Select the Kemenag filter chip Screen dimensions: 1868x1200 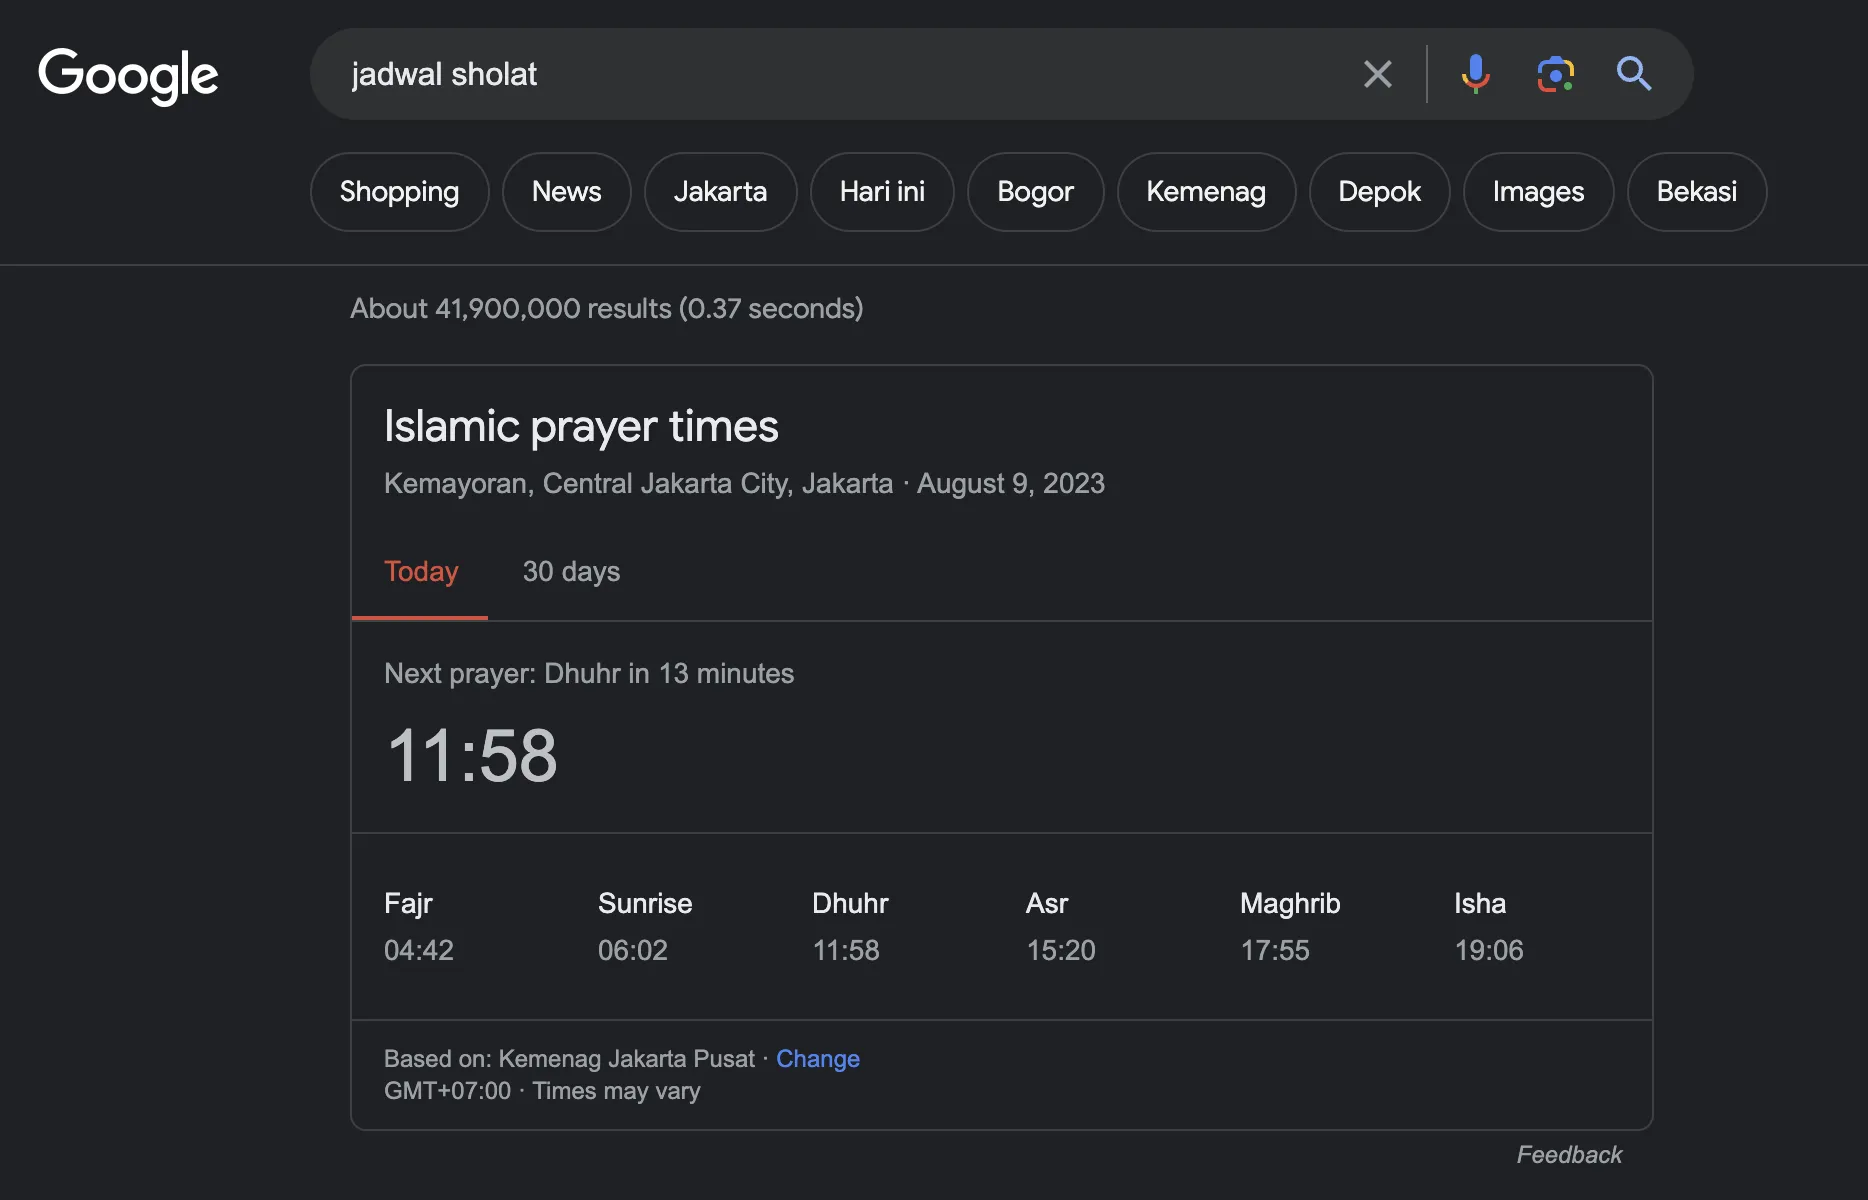1206,192
